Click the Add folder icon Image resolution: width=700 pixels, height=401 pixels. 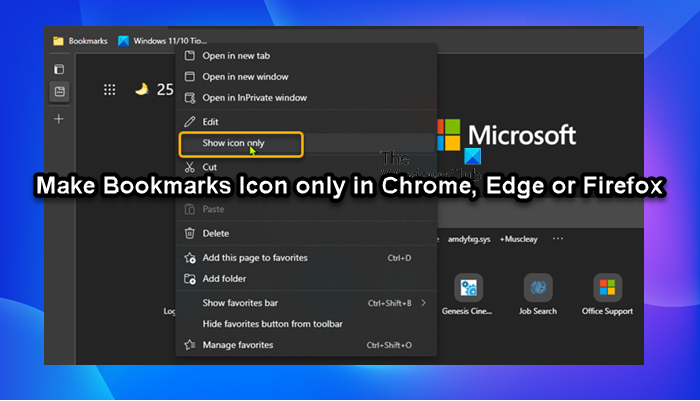pyautogui.click(x=190, y=279)
